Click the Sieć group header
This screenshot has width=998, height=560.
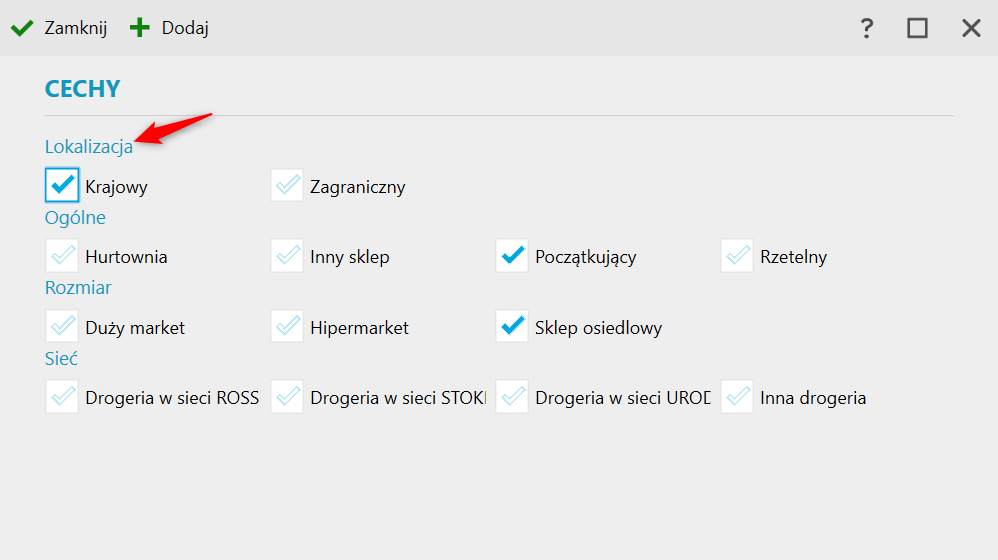pyautogui.click(x=61, y=358)
